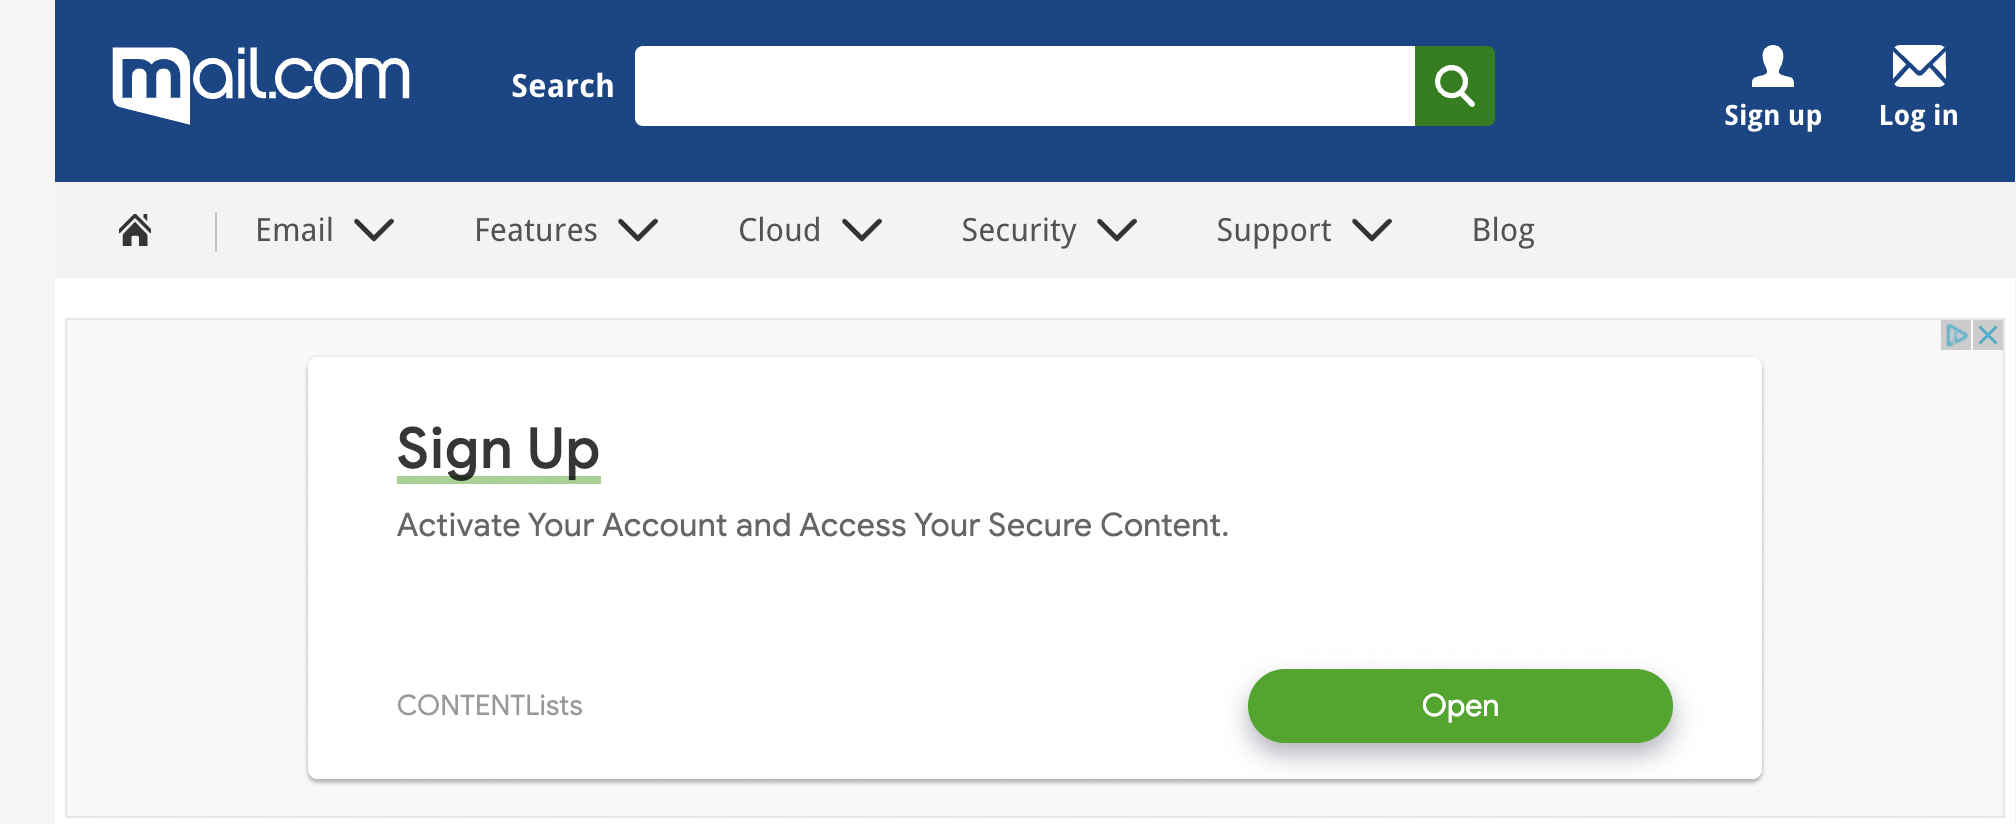Viewport: 2016px width, 824px height.
Task: Click the Sign up person icon
Action: [x=1772, y=67]
